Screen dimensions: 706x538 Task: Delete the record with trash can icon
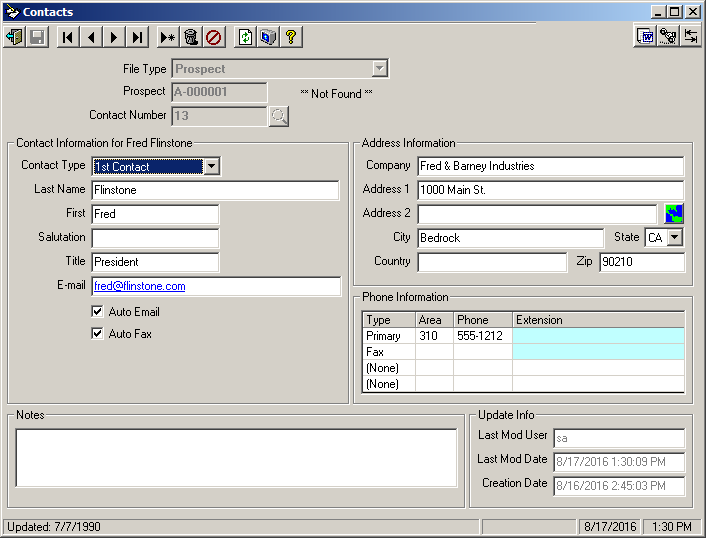[x=191, y=37]
